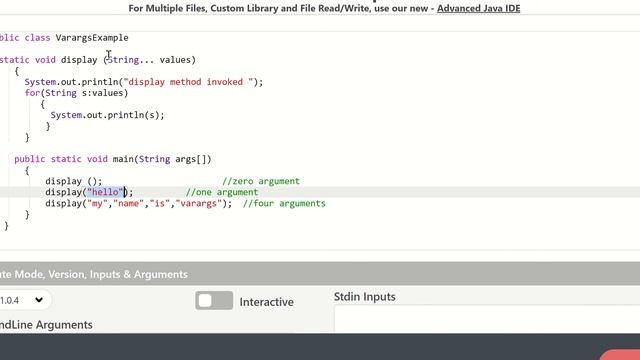Click the CommandLine Arguments label
Image resolution: width=640 pixels, height=360 pixels.
[x=46, y=325]
